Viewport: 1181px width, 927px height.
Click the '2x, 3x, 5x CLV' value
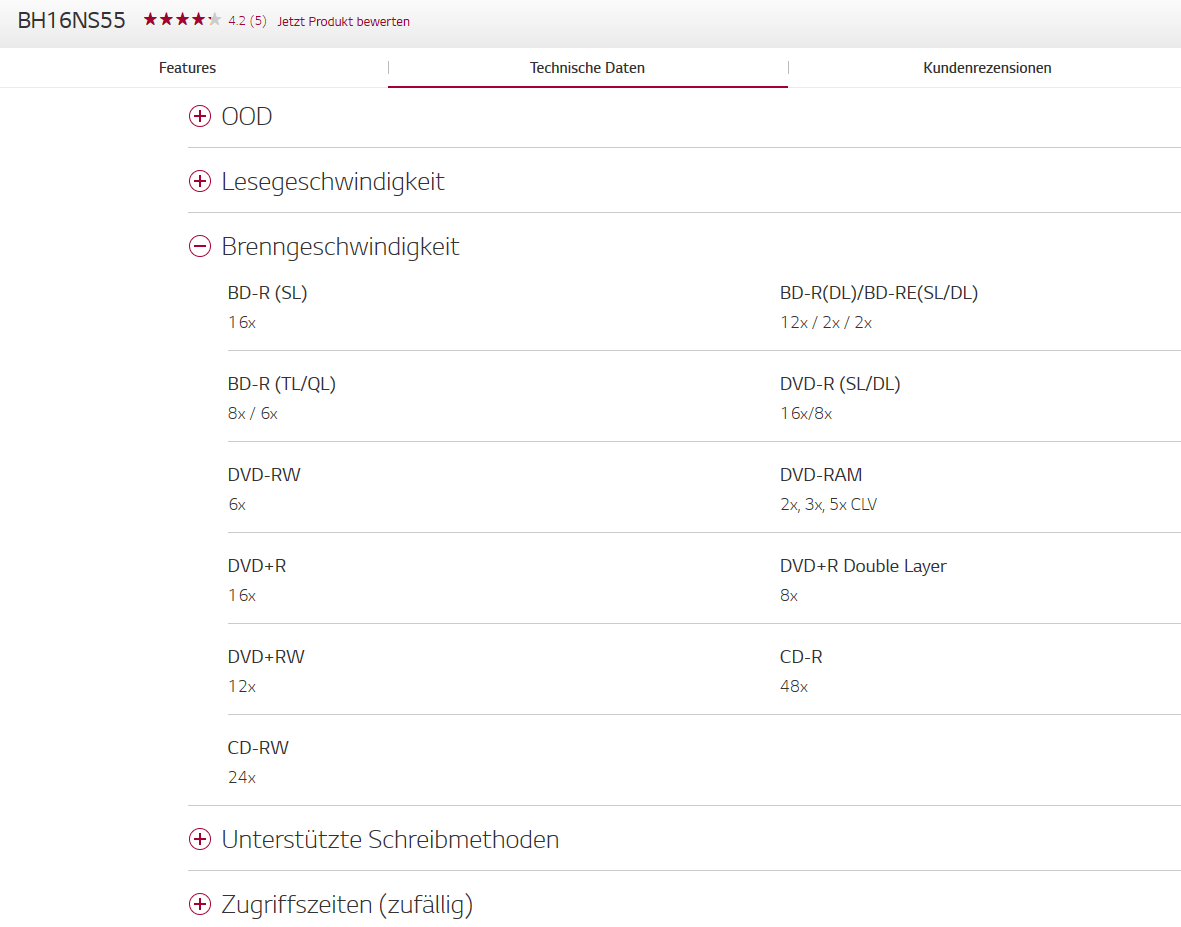829,505
